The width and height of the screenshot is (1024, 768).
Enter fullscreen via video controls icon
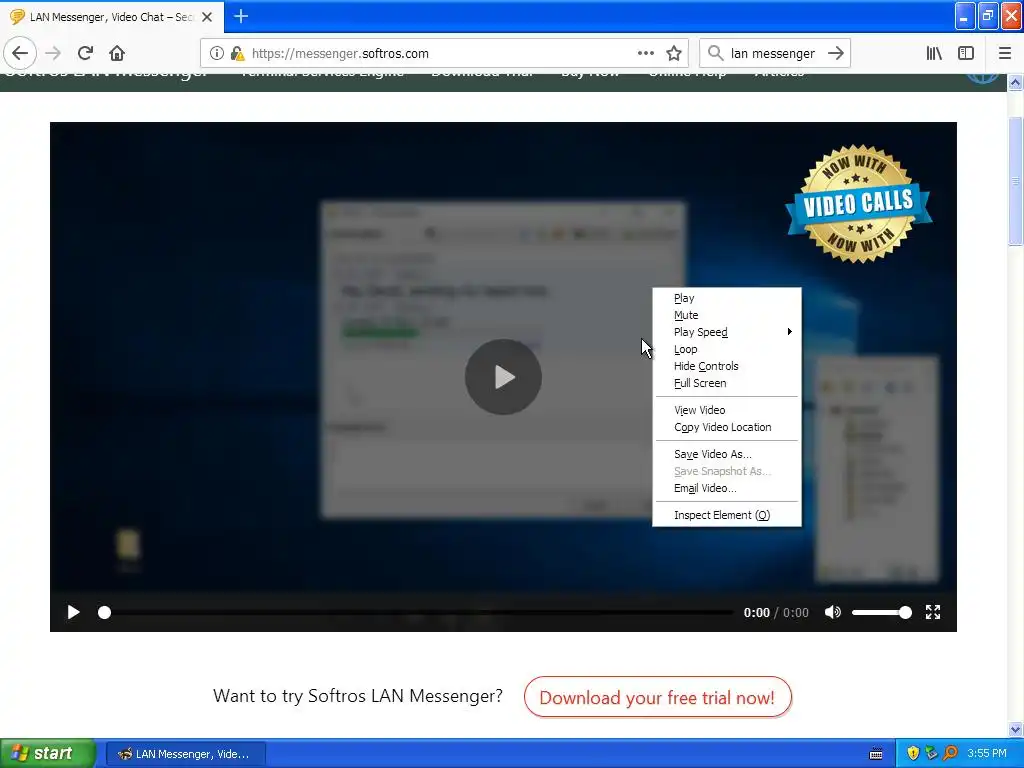tap(933, 612)
